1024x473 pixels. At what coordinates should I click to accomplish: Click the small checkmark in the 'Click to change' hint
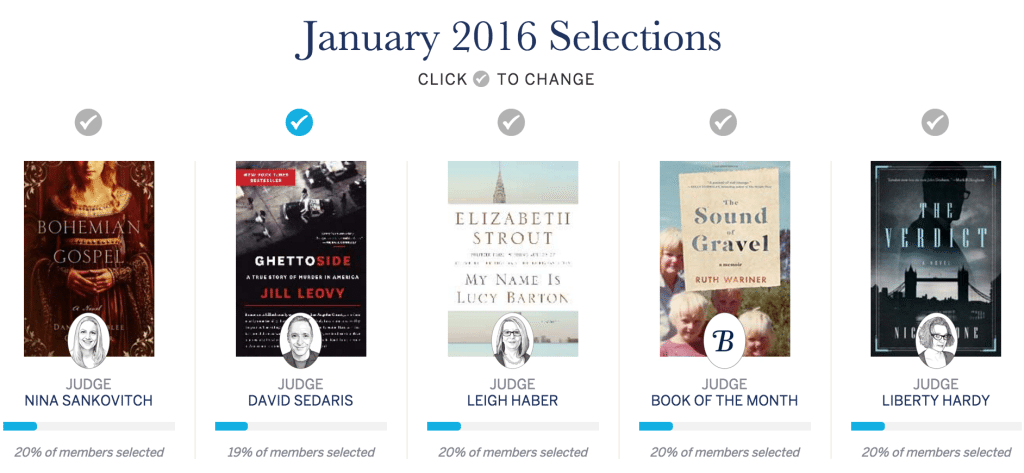(481, 80)
